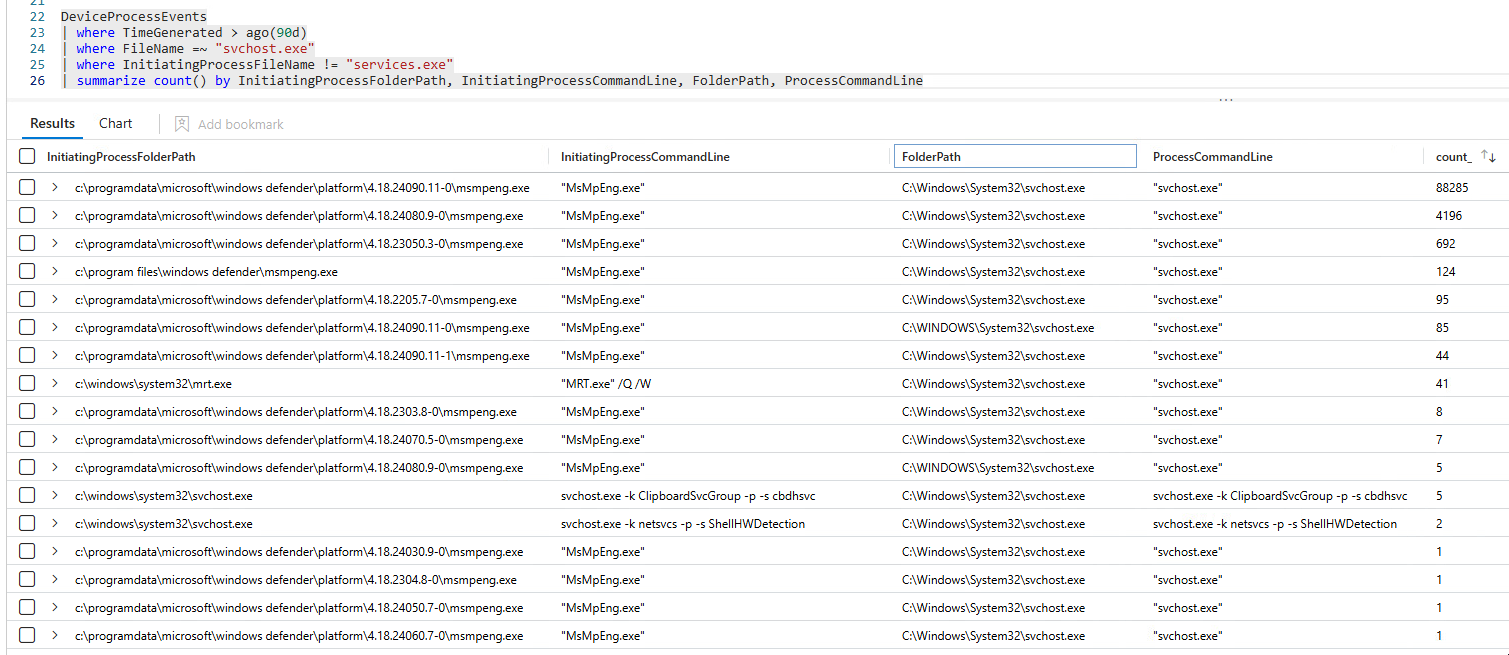The width and height of the screenshot is (1509, 655).
Task: Click the count_ column header
Action: click(1454, 156)
